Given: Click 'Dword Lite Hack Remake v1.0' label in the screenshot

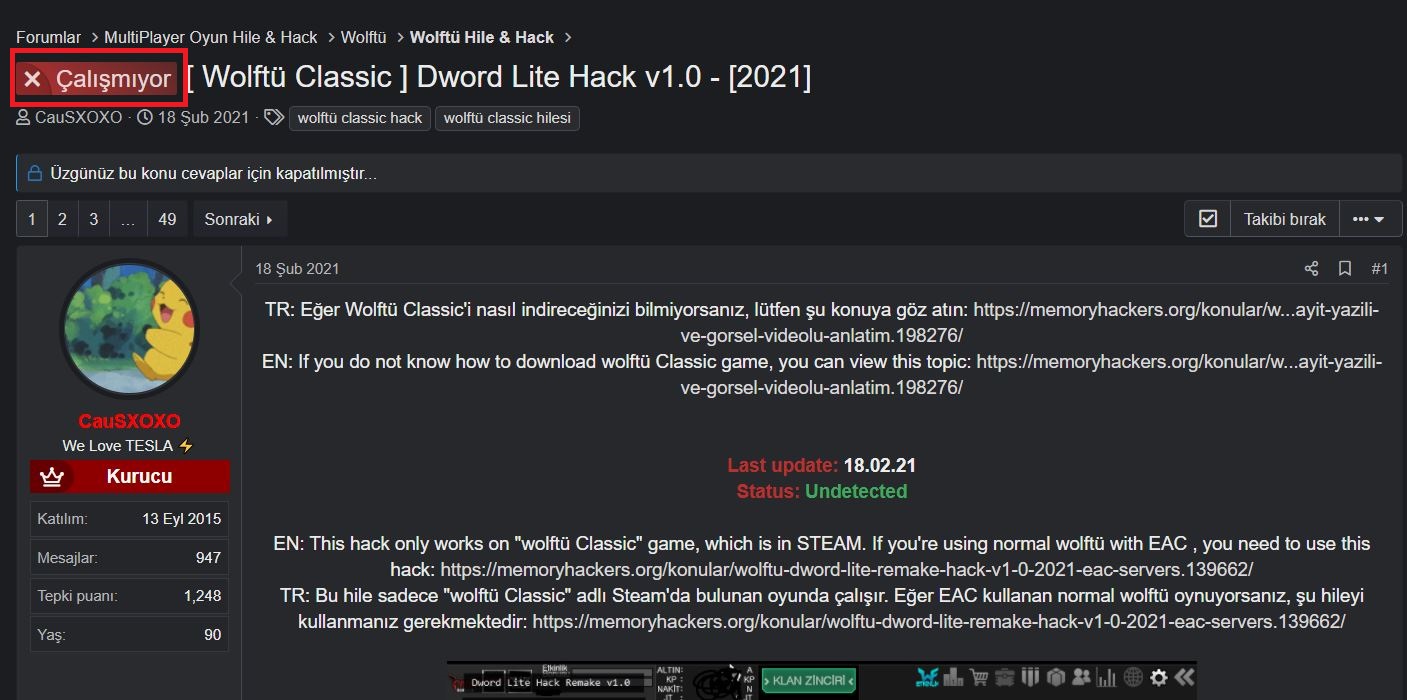Looking at the screenshot, I should click(x=551, y=682).
